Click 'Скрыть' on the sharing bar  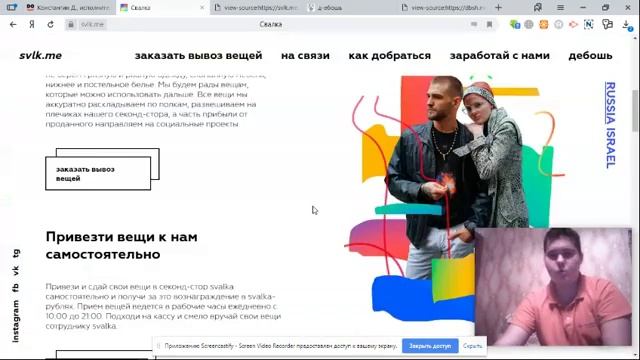click(x=473, y=346)
